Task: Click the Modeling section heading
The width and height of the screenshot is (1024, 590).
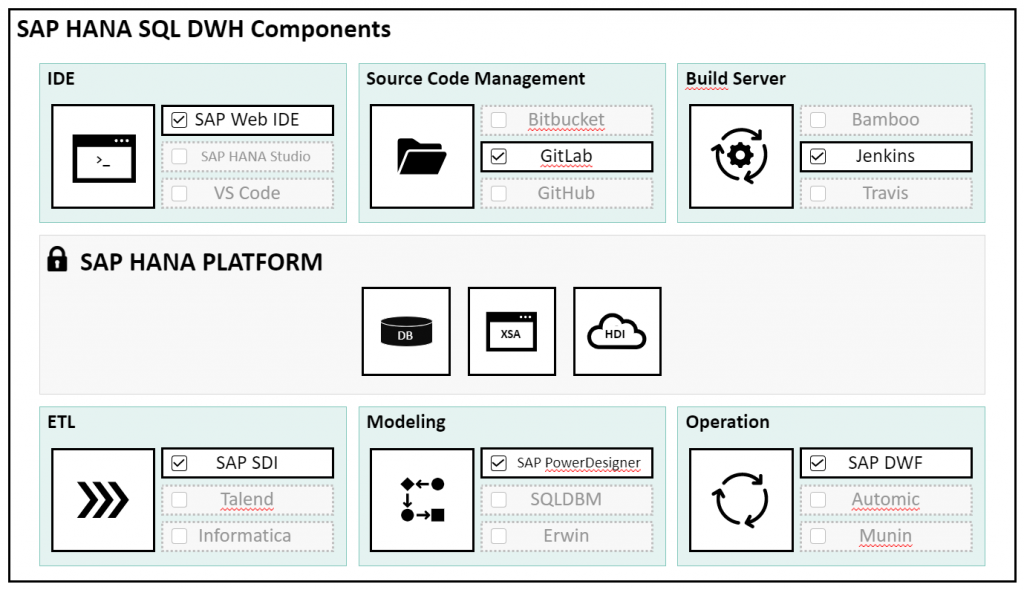Action: (406, 422)
